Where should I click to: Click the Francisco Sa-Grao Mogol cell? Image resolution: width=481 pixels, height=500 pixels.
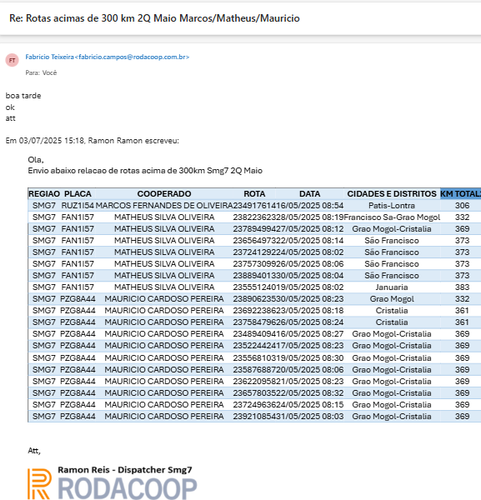[x=392, y=217]
